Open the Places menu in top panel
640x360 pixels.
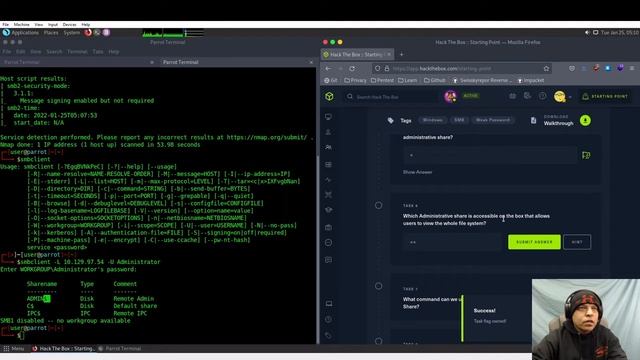(51, 33)
